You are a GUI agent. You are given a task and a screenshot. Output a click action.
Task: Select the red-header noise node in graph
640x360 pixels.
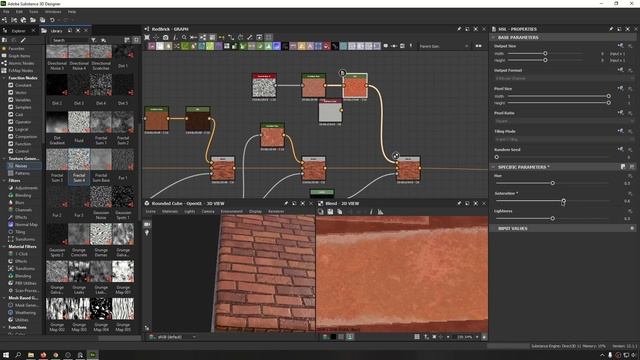(x=264, y=86)
